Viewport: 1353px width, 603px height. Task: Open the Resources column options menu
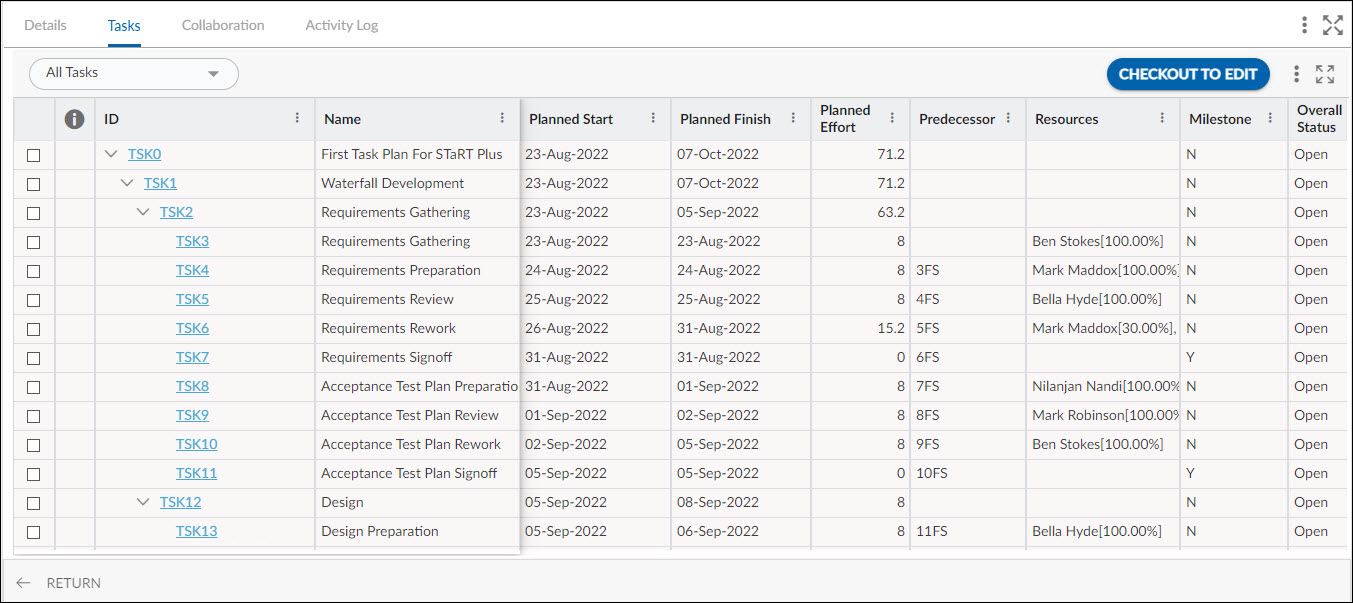1162,118
